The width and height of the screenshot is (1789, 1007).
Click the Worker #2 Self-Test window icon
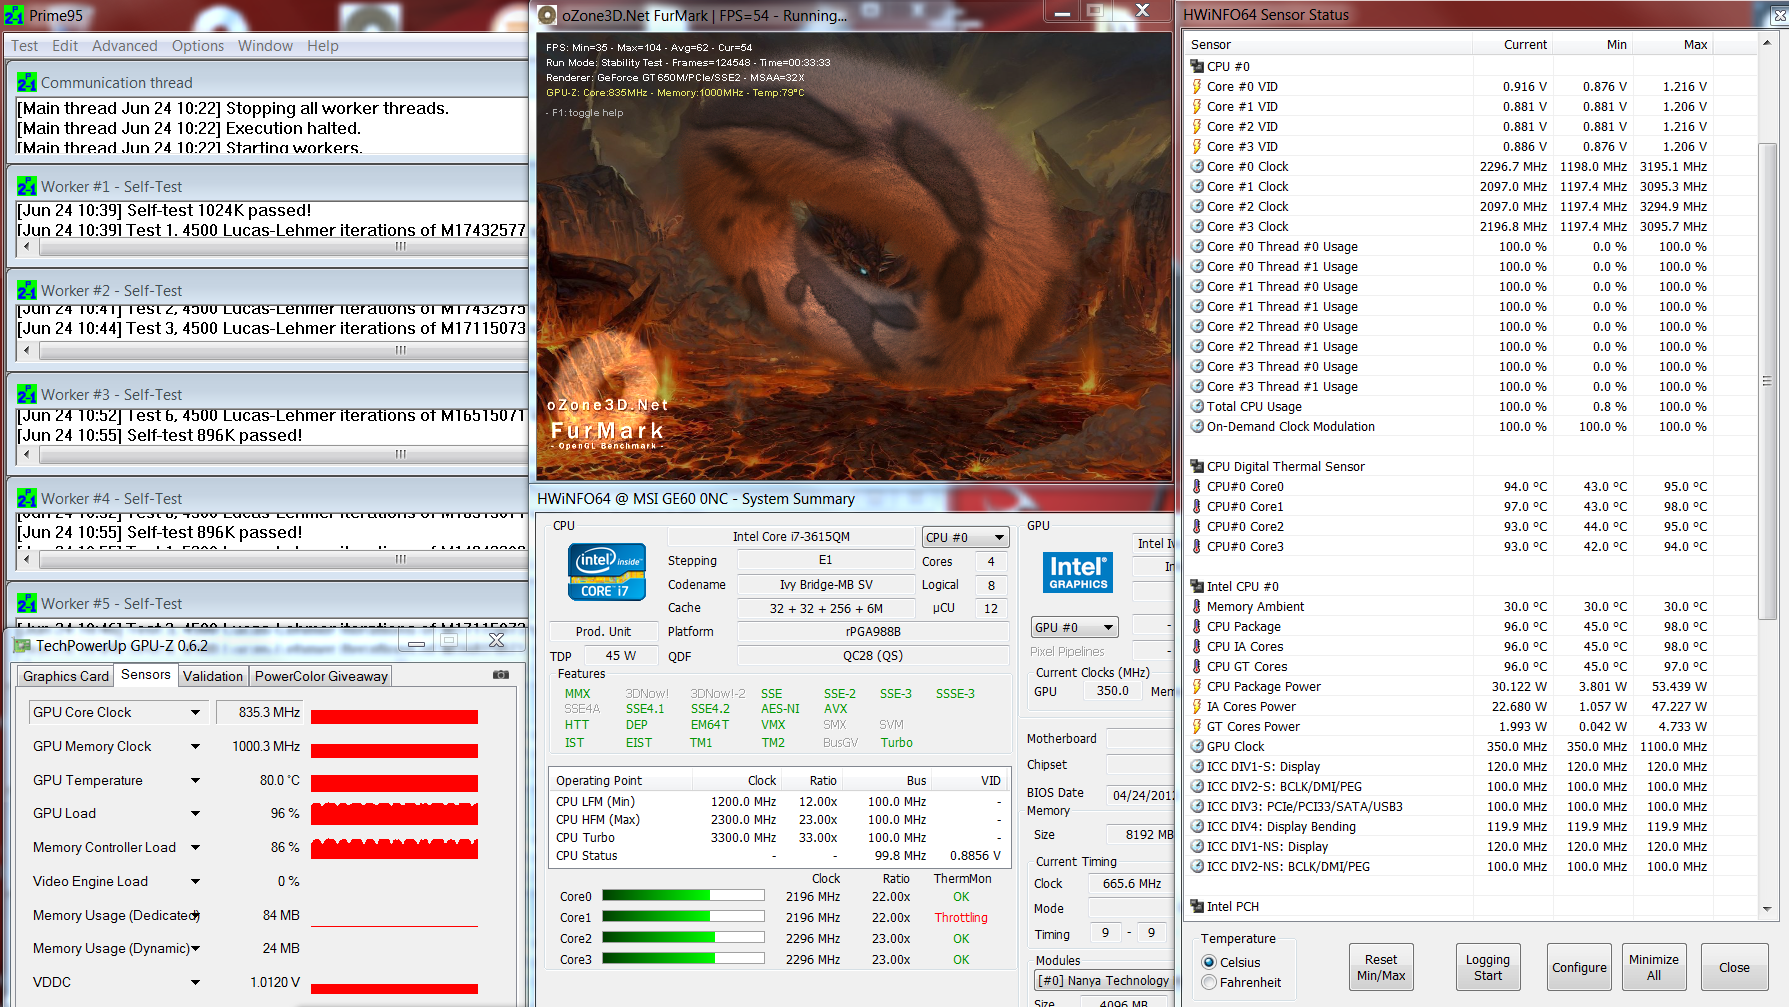click(x=27, y=290)
